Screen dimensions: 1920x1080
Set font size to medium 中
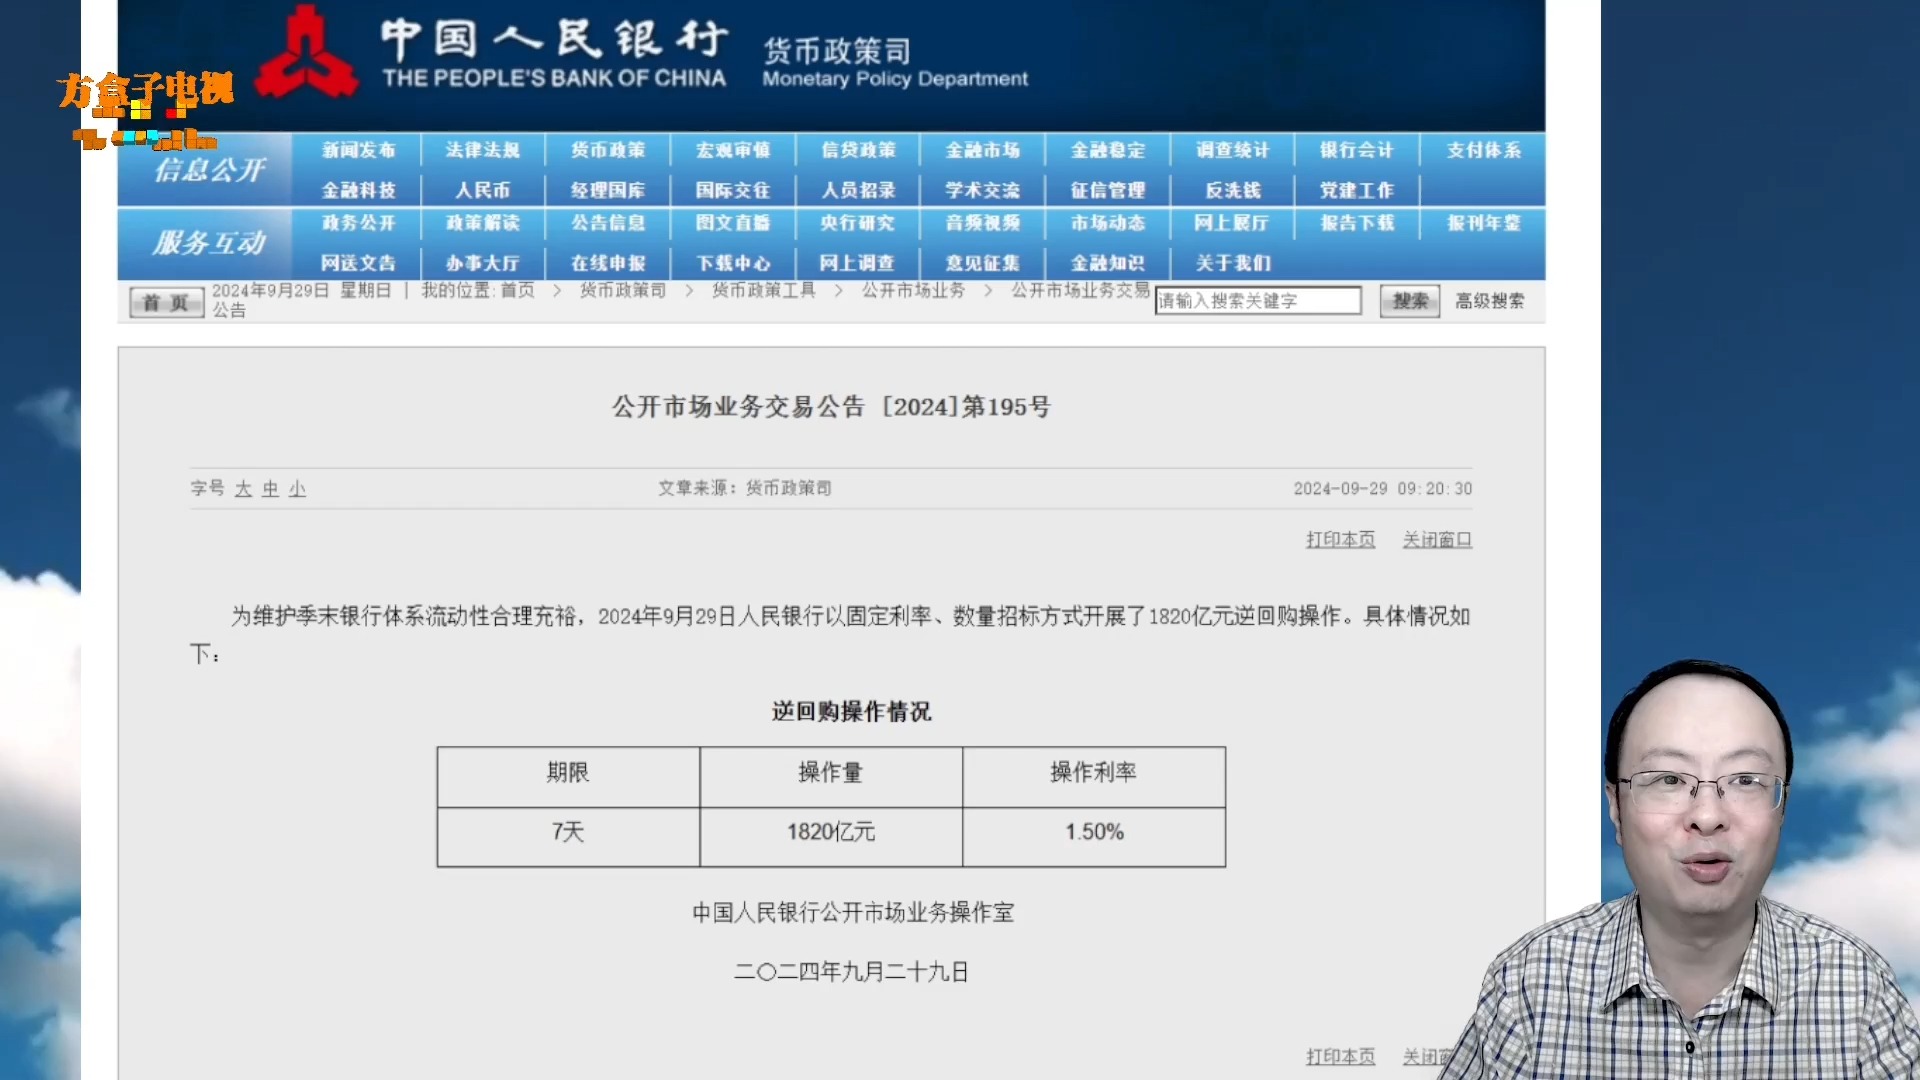click(x=270, y=489)
